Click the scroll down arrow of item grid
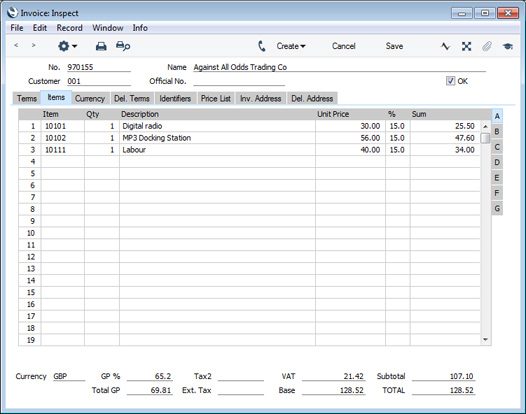The width and height of the screenshot is (526, 414). coord(485,340)
